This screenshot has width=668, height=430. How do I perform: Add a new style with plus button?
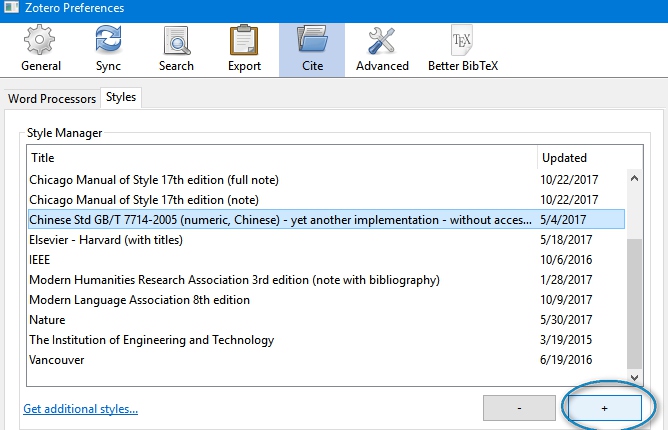point(605,408)
